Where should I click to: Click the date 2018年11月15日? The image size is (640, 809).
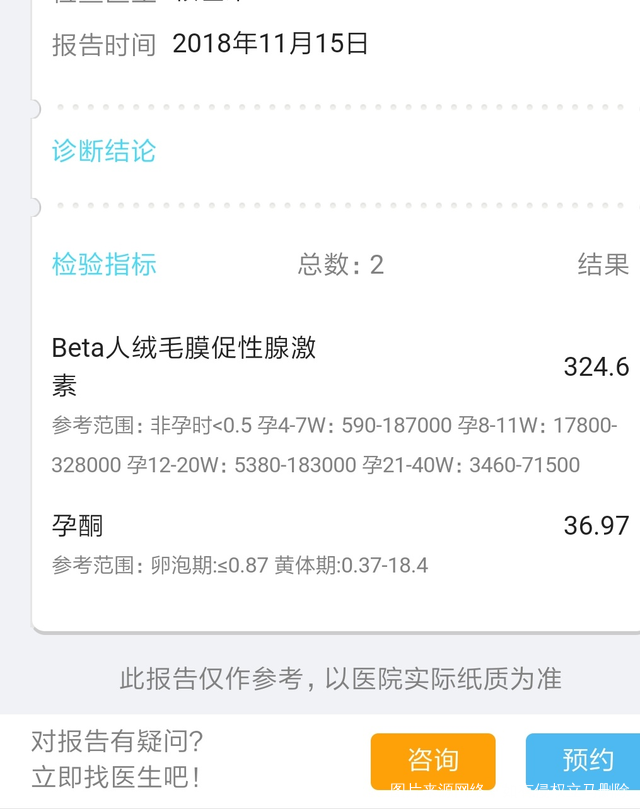click(270, 43)
